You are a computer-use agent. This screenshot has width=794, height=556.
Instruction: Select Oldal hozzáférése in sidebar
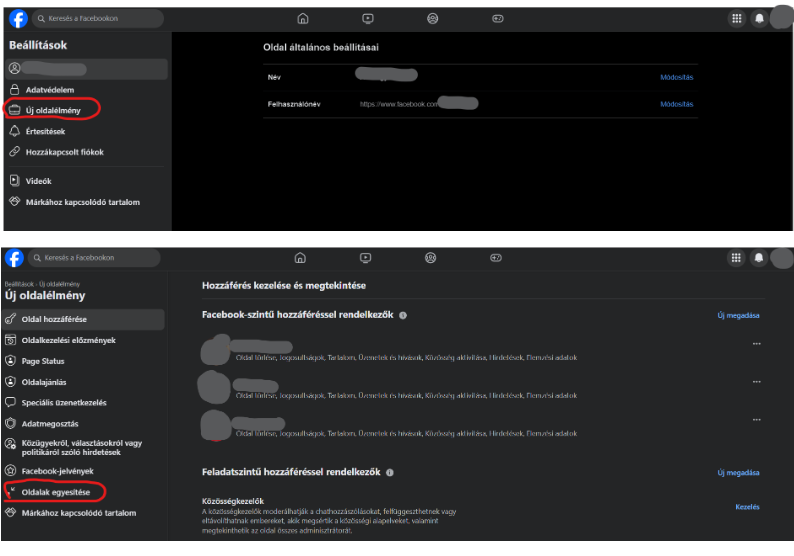(84, 320)
